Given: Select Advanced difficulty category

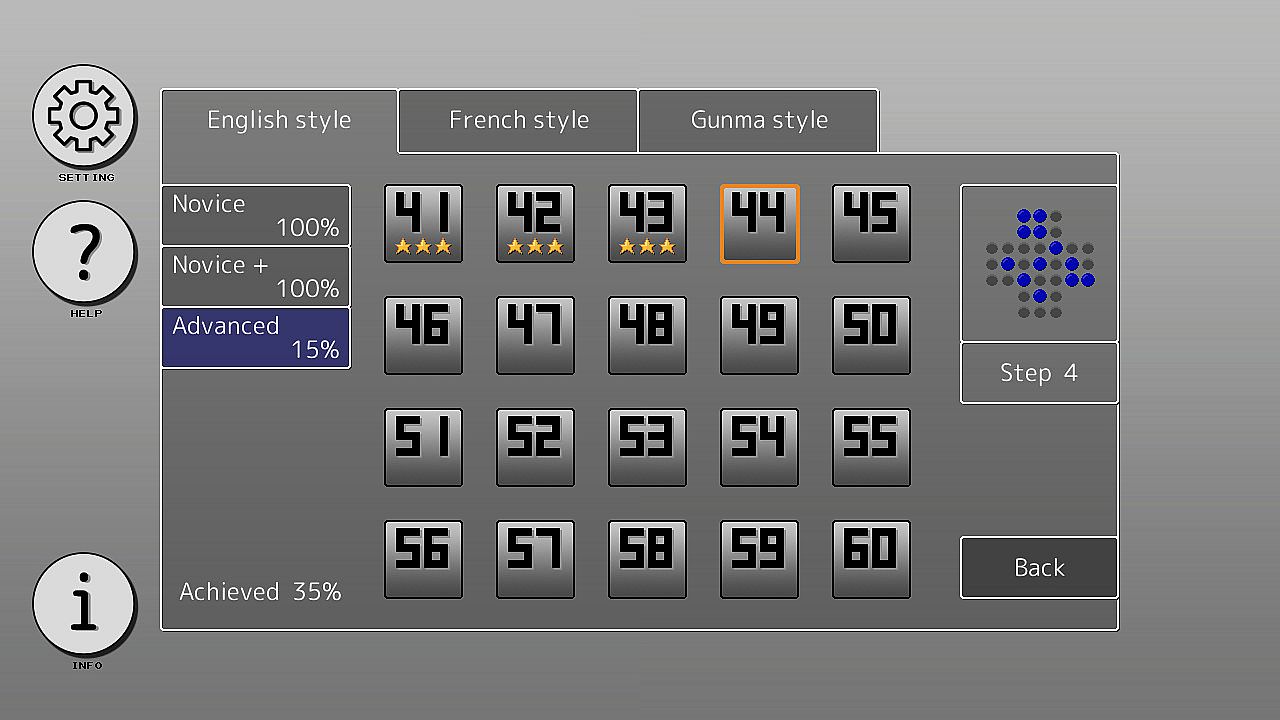Looking at the screenshot, I should pos(256,338).
